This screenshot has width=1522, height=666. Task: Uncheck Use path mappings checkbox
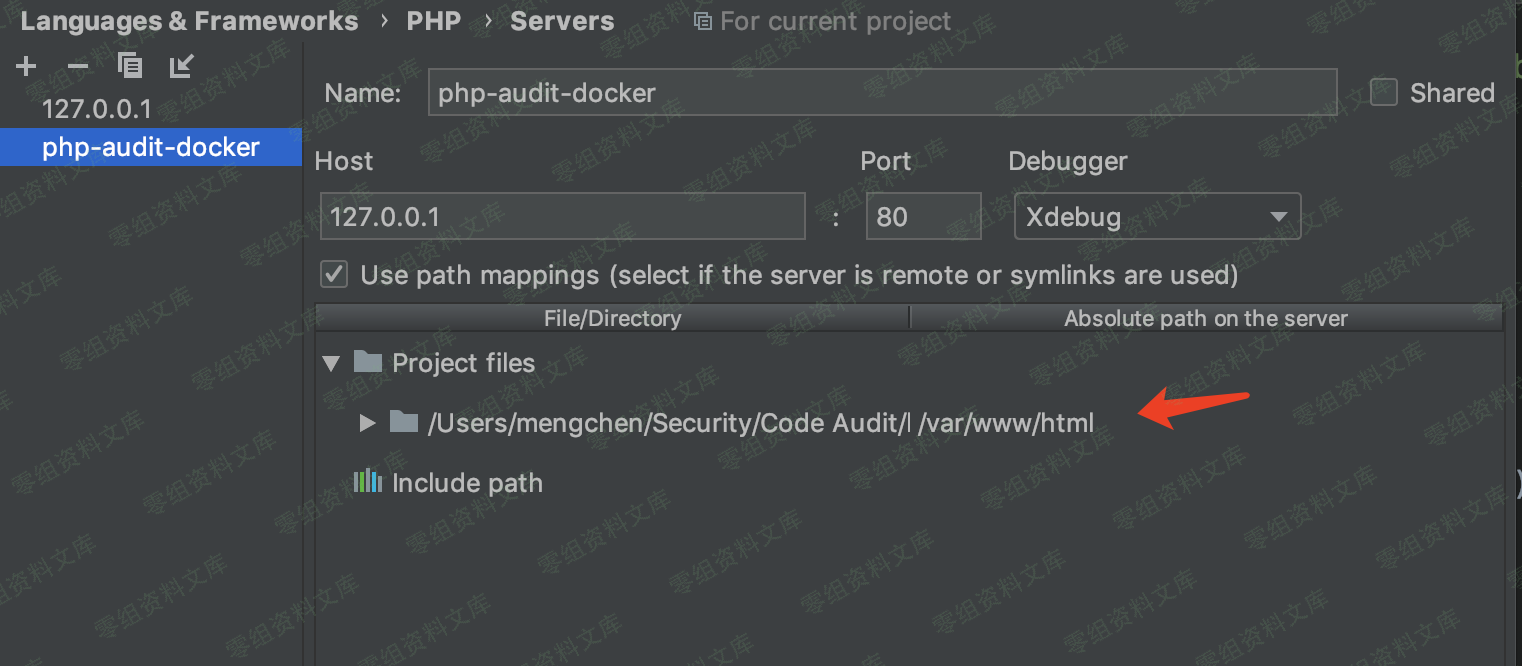(x=334, y=274)
